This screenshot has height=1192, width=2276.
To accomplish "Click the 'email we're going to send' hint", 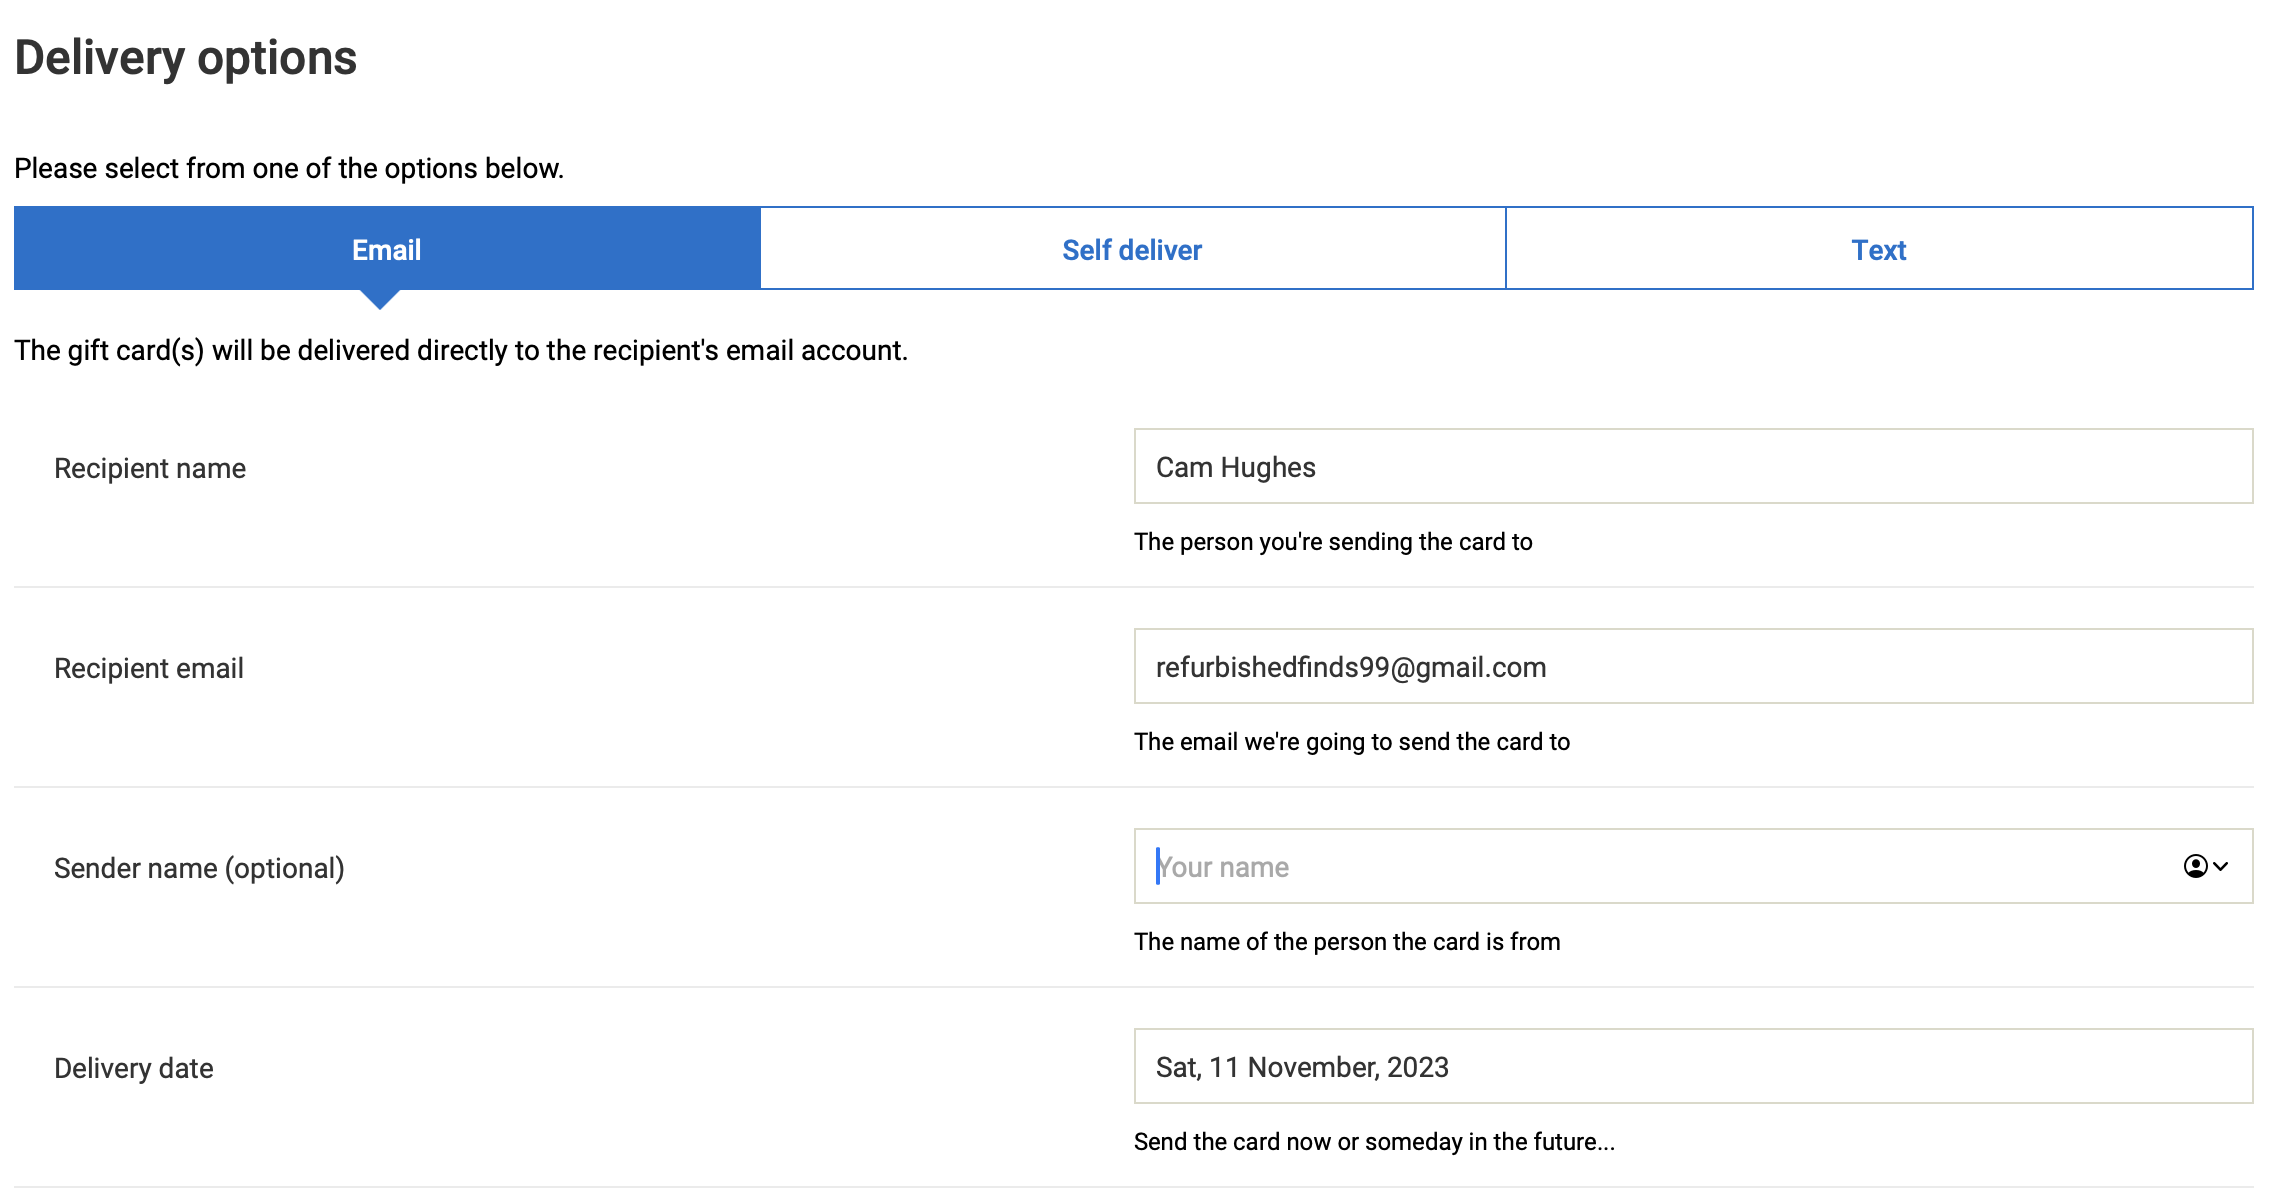I will (x=1352, y=742).
